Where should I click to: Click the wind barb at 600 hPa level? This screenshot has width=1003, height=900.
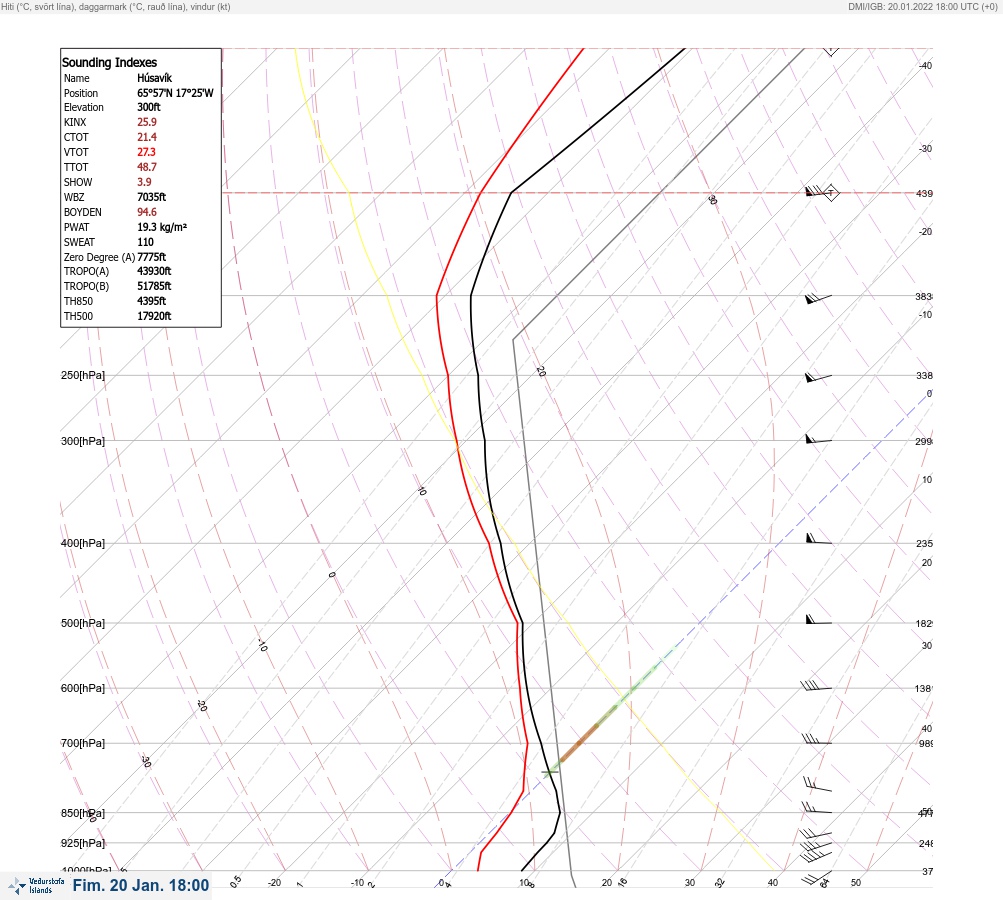pyautogui.click(x=816, y=686)
